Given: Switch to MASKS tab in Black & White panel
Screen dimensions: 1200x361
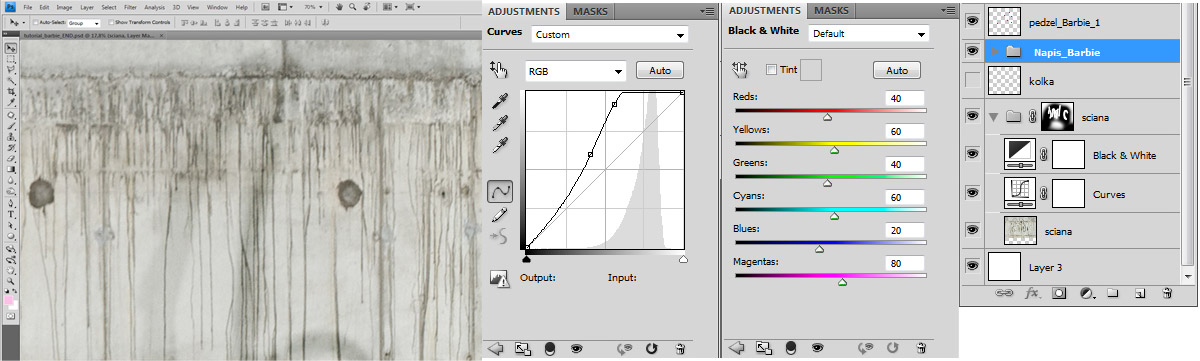Looking at the screenshot, I should pyautogui.click(x=830, y=10).
